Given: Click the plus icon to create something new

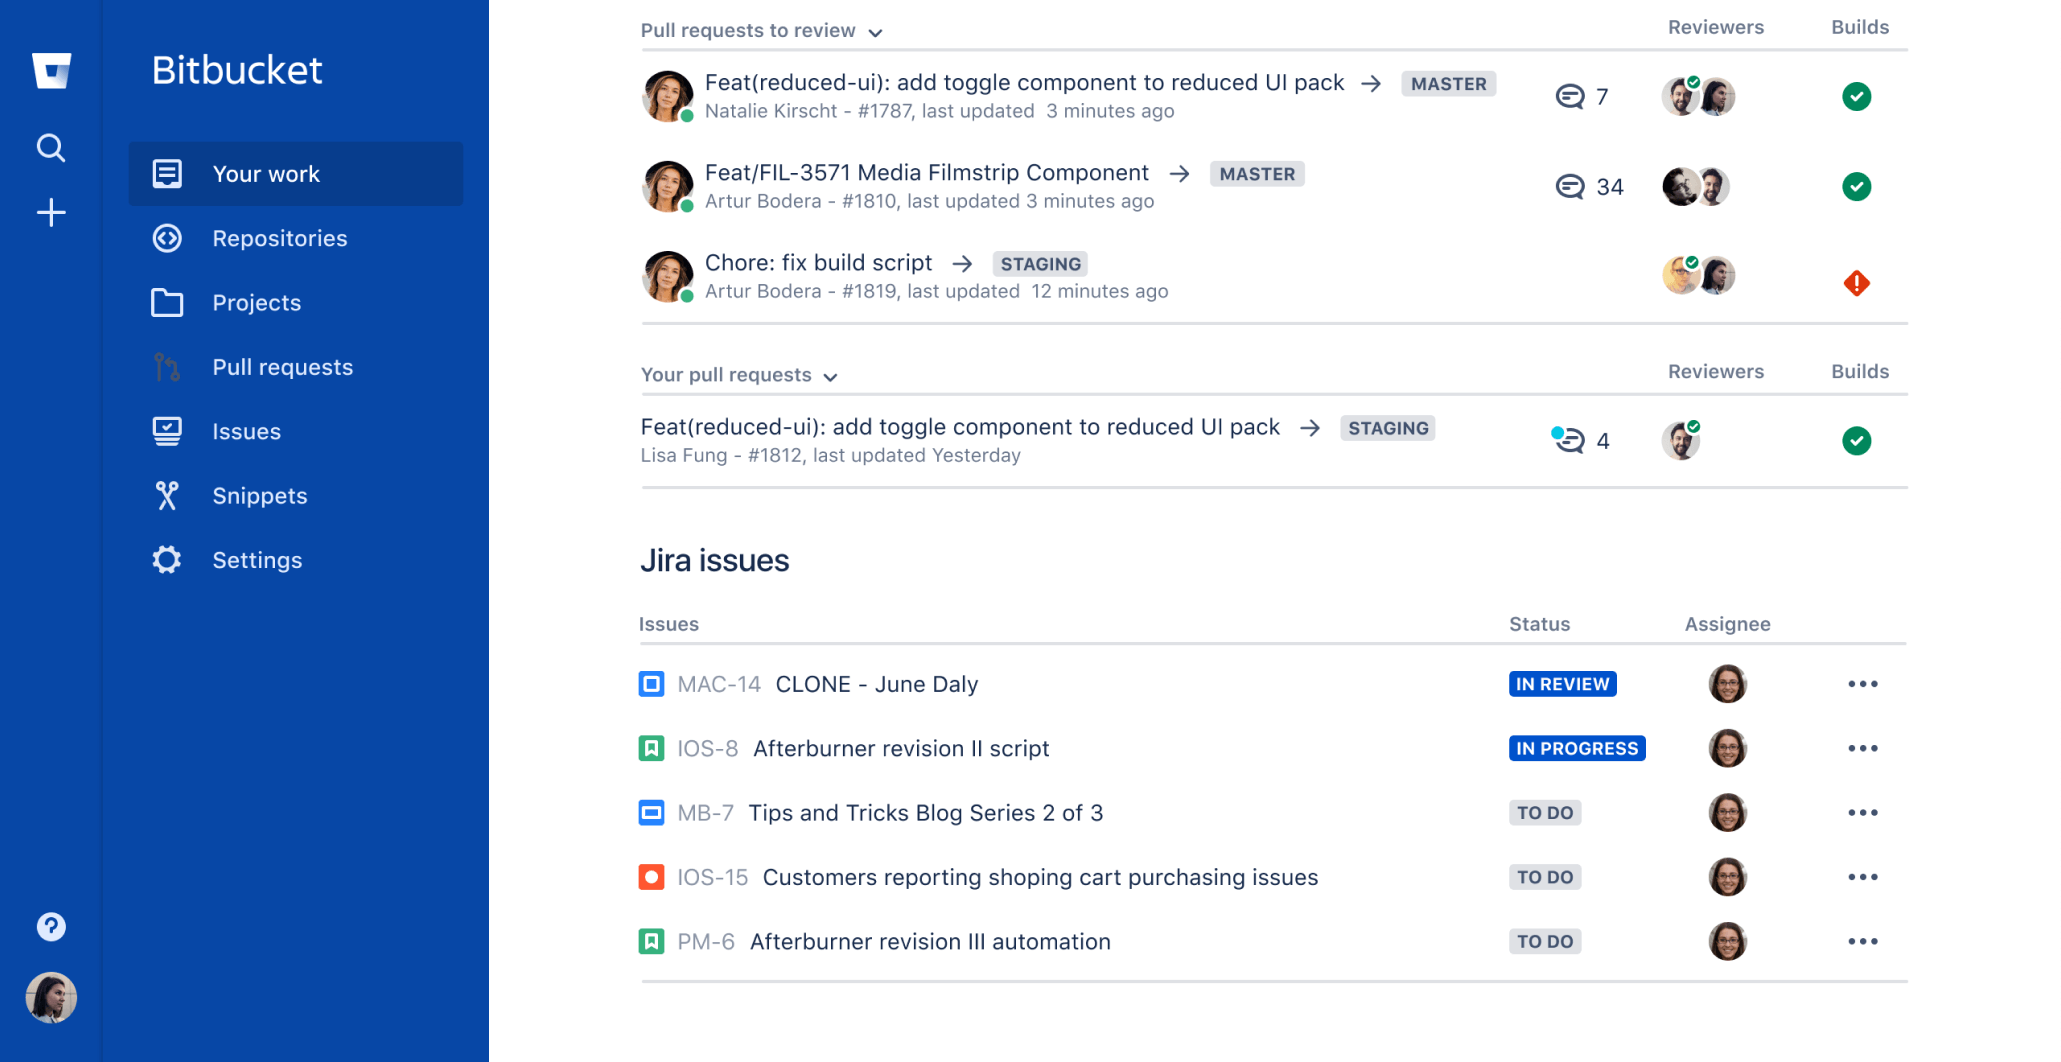Looking at the screenshot, I should (51, 212).
